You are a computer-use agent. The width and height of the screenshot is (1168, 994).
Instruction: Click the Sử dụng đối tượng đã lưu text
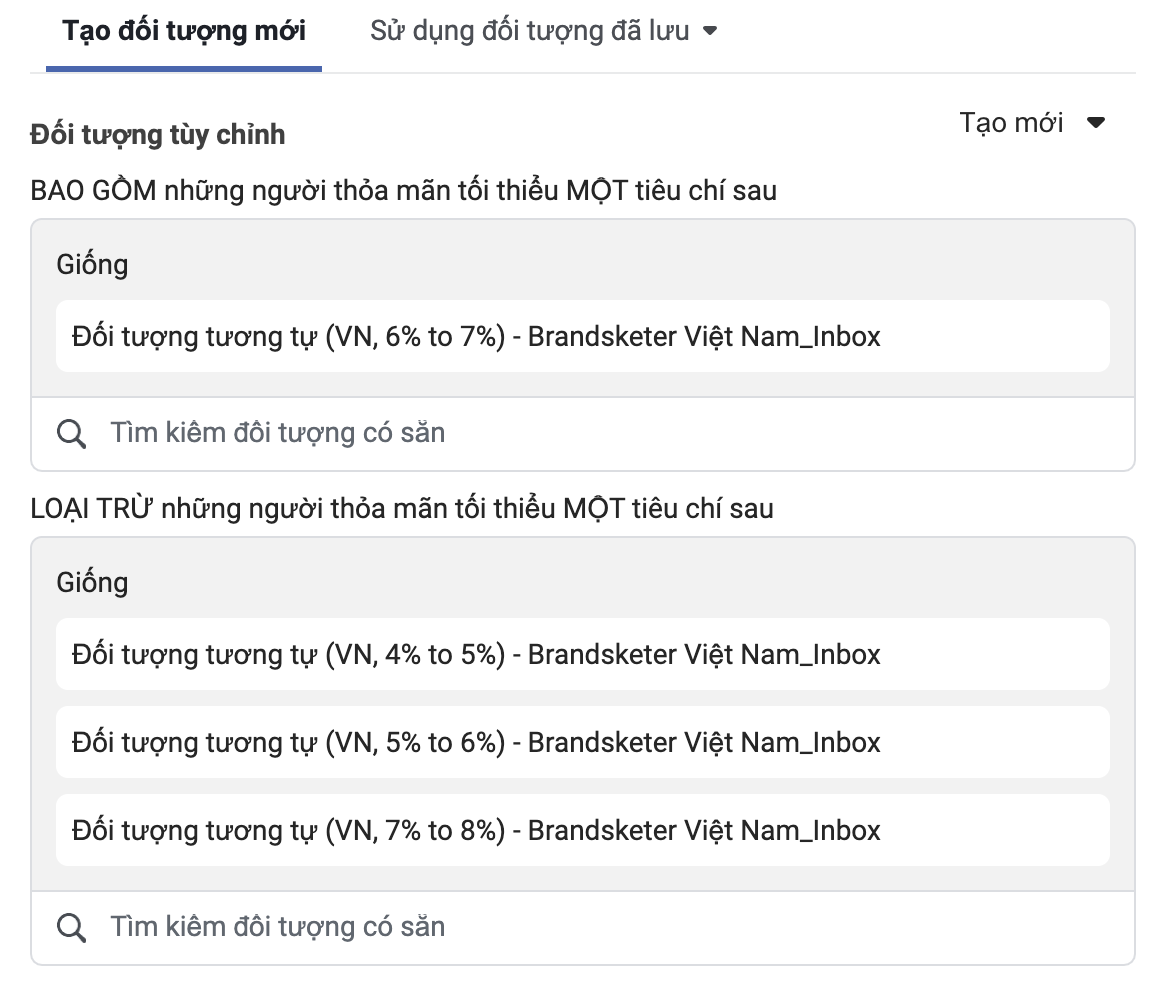[530, 31]
